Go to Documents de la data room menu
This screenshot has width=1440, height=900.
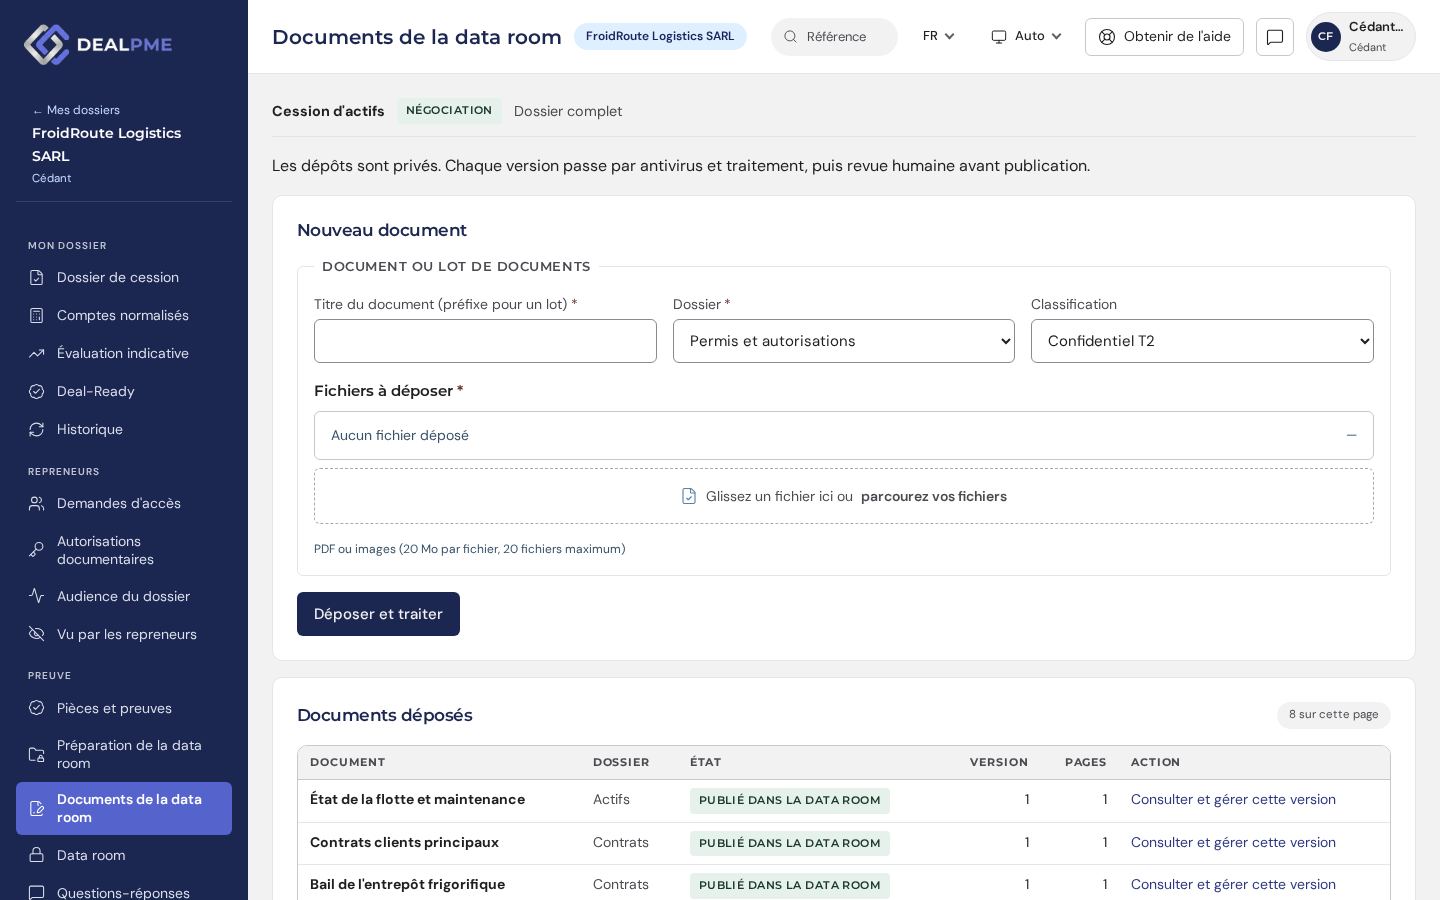(x=124, y=808)
